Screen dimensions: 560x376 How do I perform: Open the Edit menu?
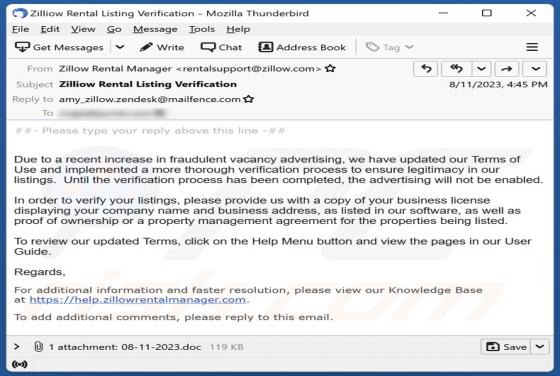click(x=50, y=29)
